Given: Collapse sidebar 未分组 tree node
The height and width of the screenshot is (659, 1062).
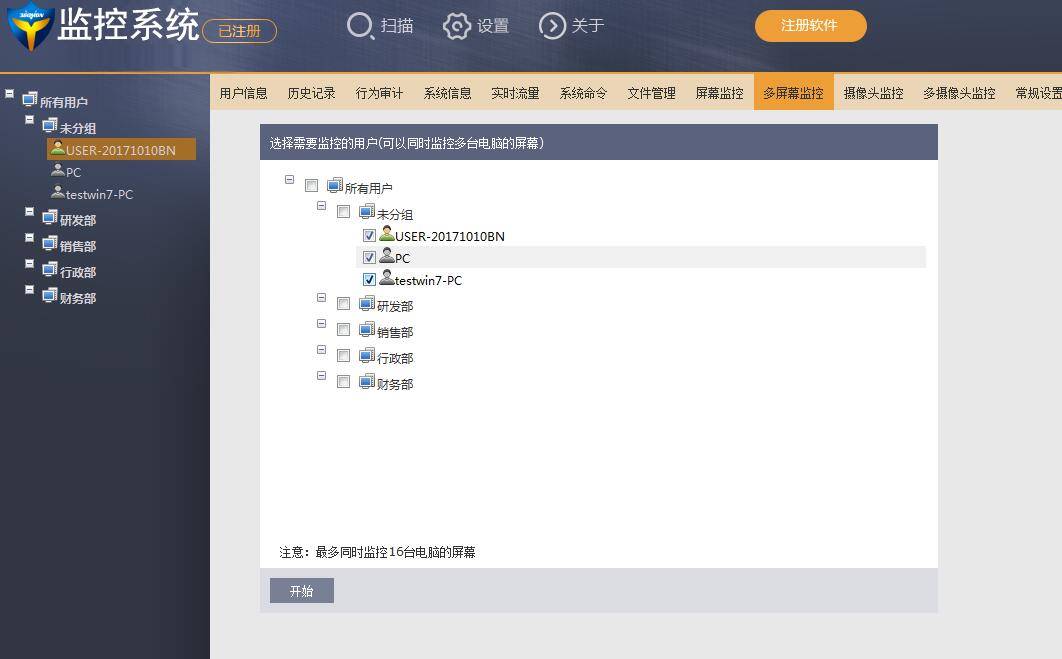Looking at the screenshot, I should click(29, 119).
